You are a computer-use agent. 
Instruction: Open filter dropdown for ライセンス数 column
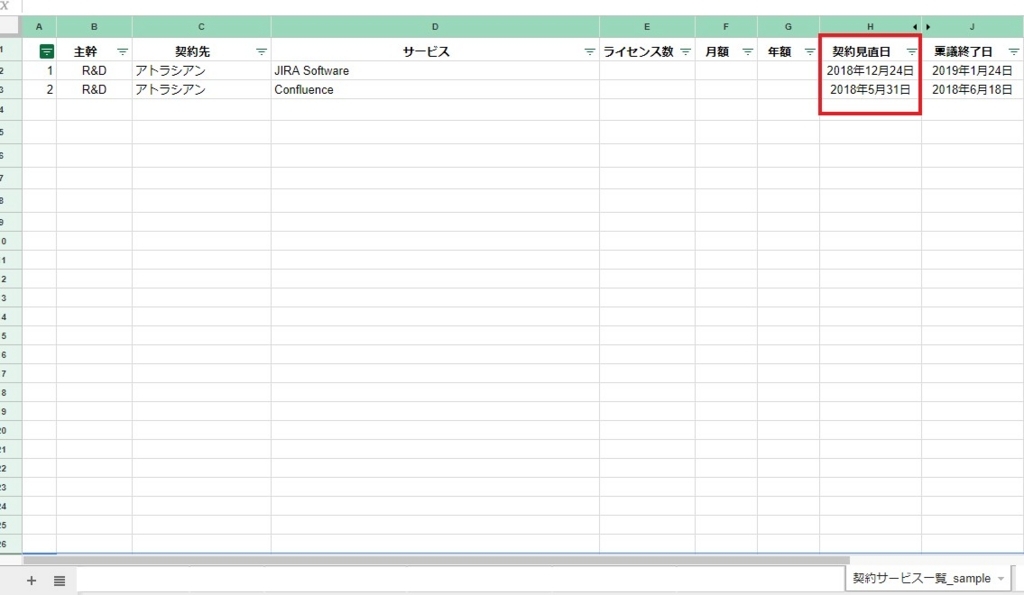tap(685, 52)
